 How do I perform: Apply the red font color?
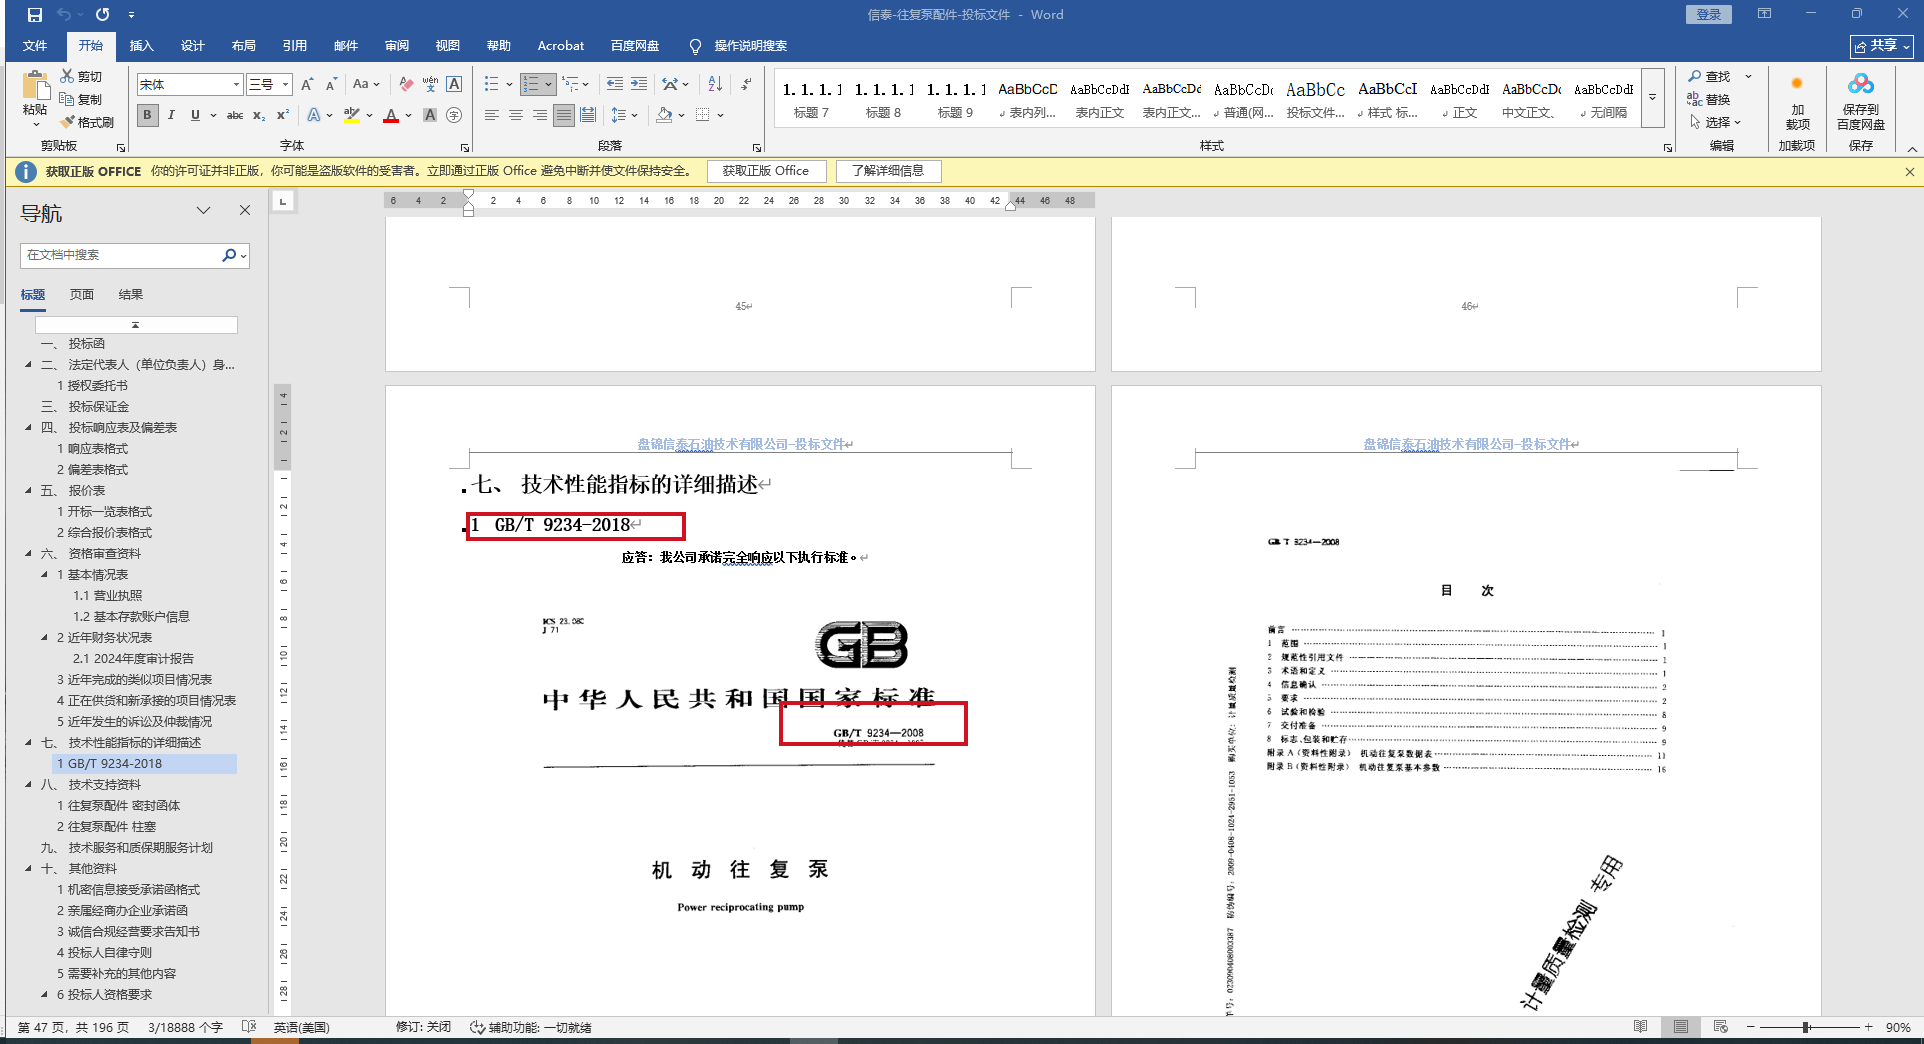pyautogui.click(x=391, y=115)
